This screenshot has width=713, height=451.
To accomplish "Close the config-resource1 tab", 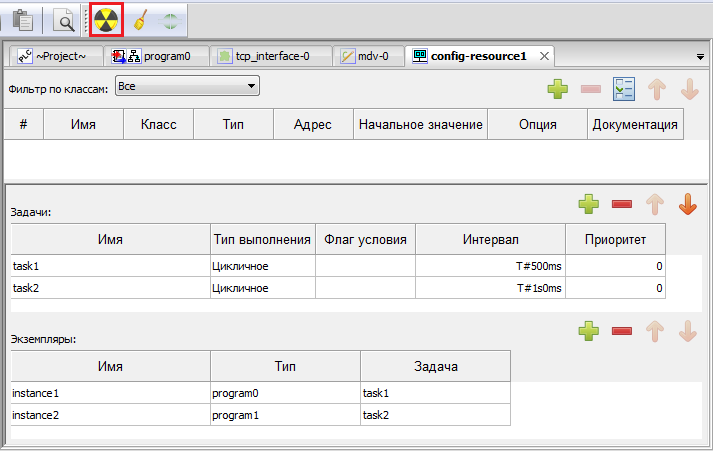I will point(544,56).
